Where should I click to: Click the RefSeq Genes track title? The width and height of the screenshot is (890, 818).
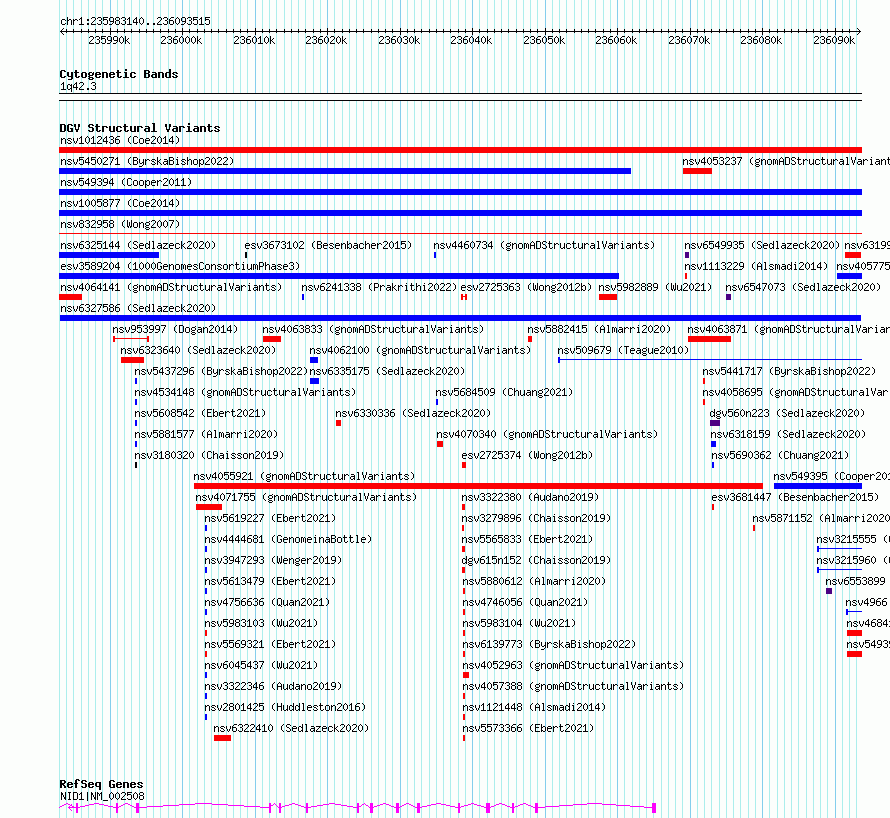101,784
